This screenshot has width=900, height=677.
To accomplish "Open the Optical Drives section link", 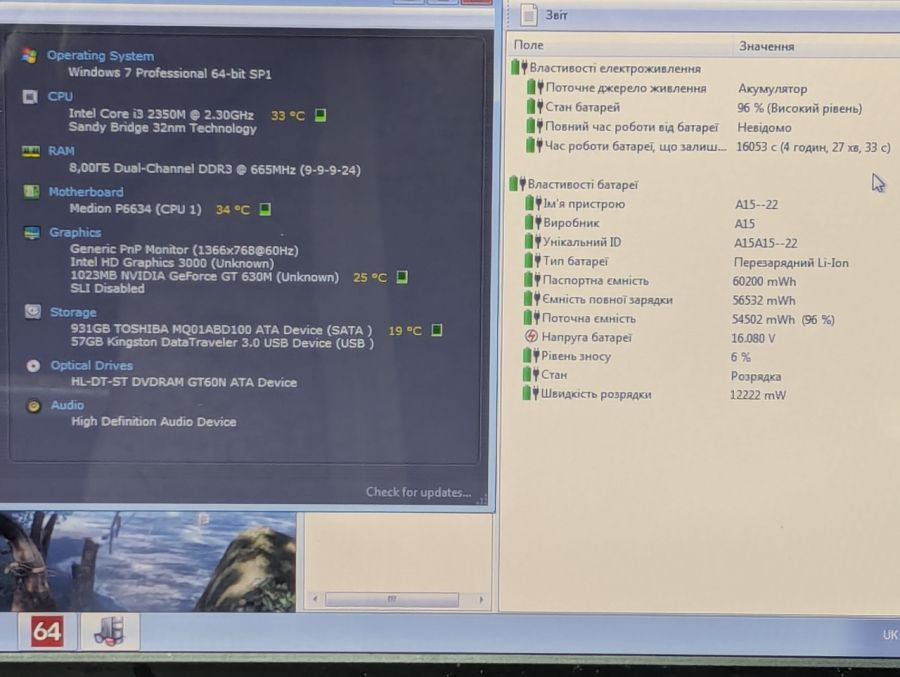I will (x=92, y=366).
